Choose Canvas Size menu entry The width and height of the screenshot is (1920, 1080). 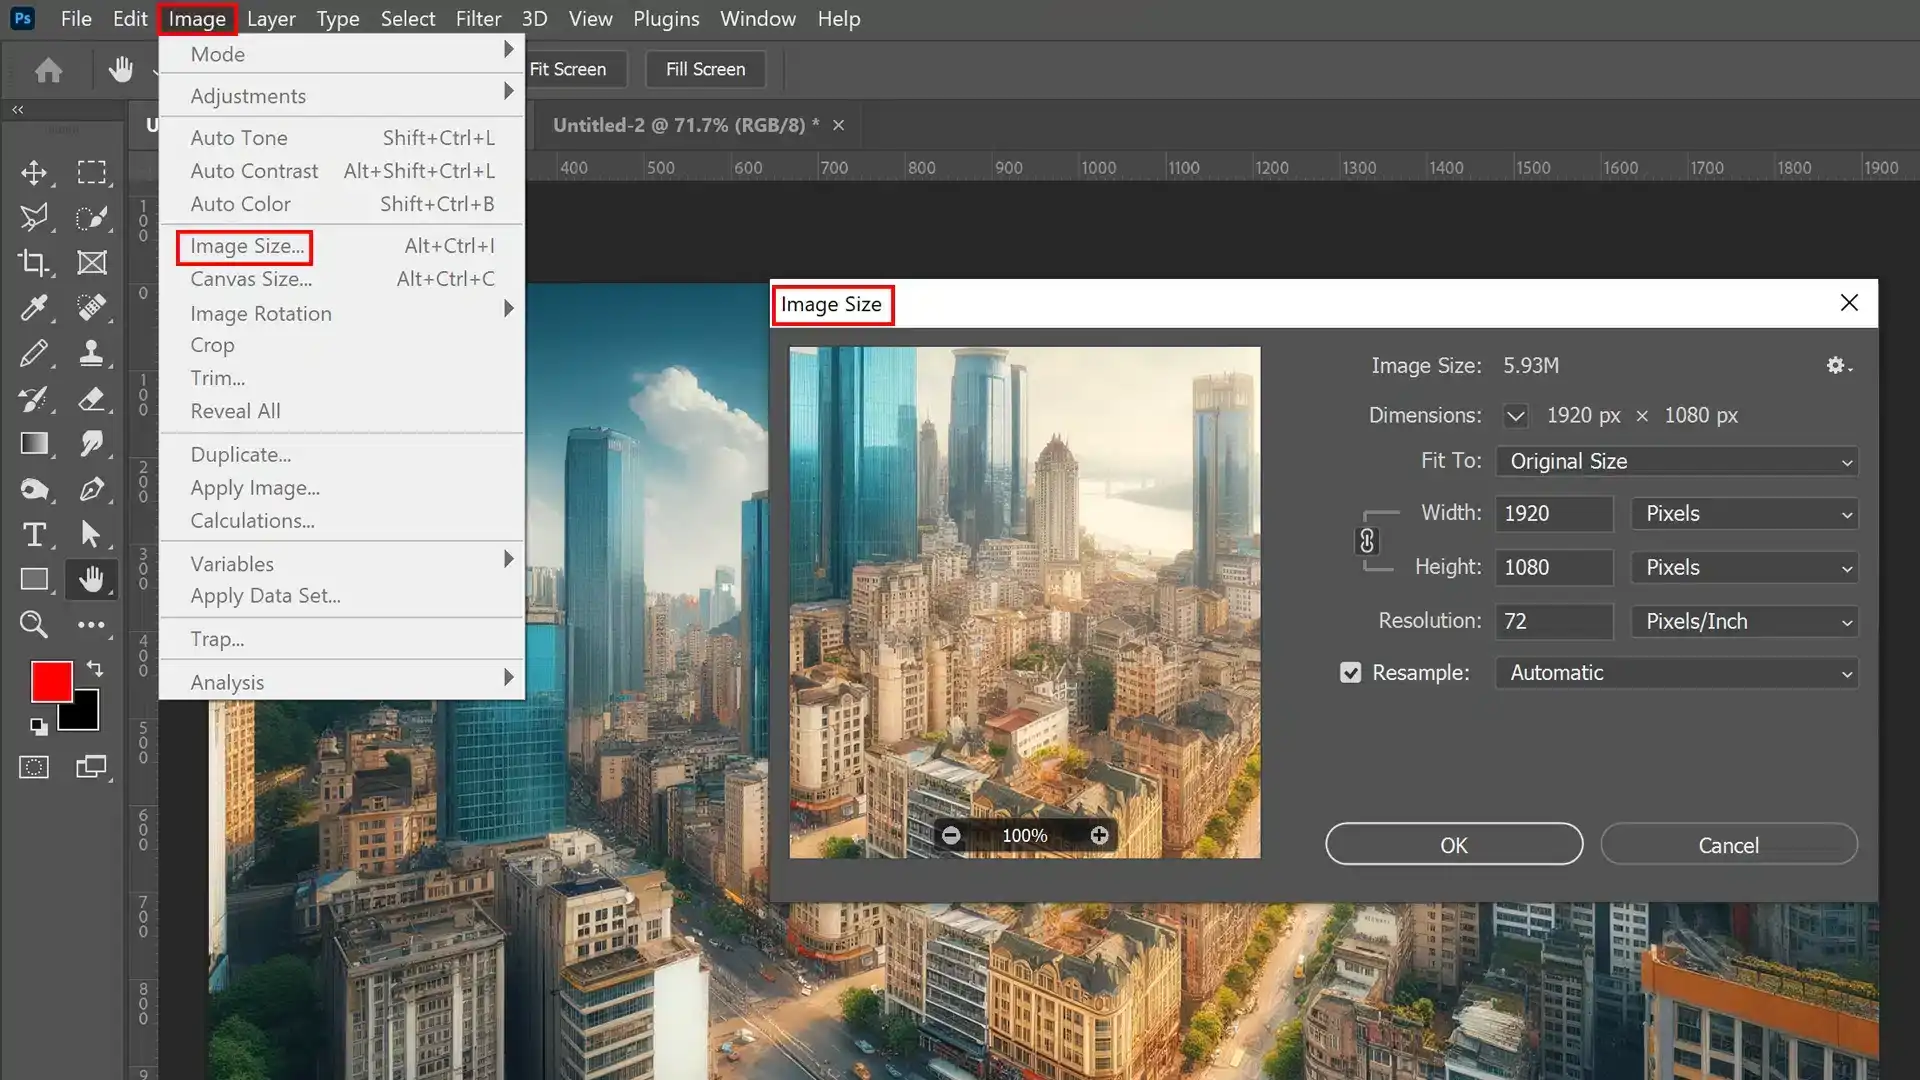pos(342,279)
